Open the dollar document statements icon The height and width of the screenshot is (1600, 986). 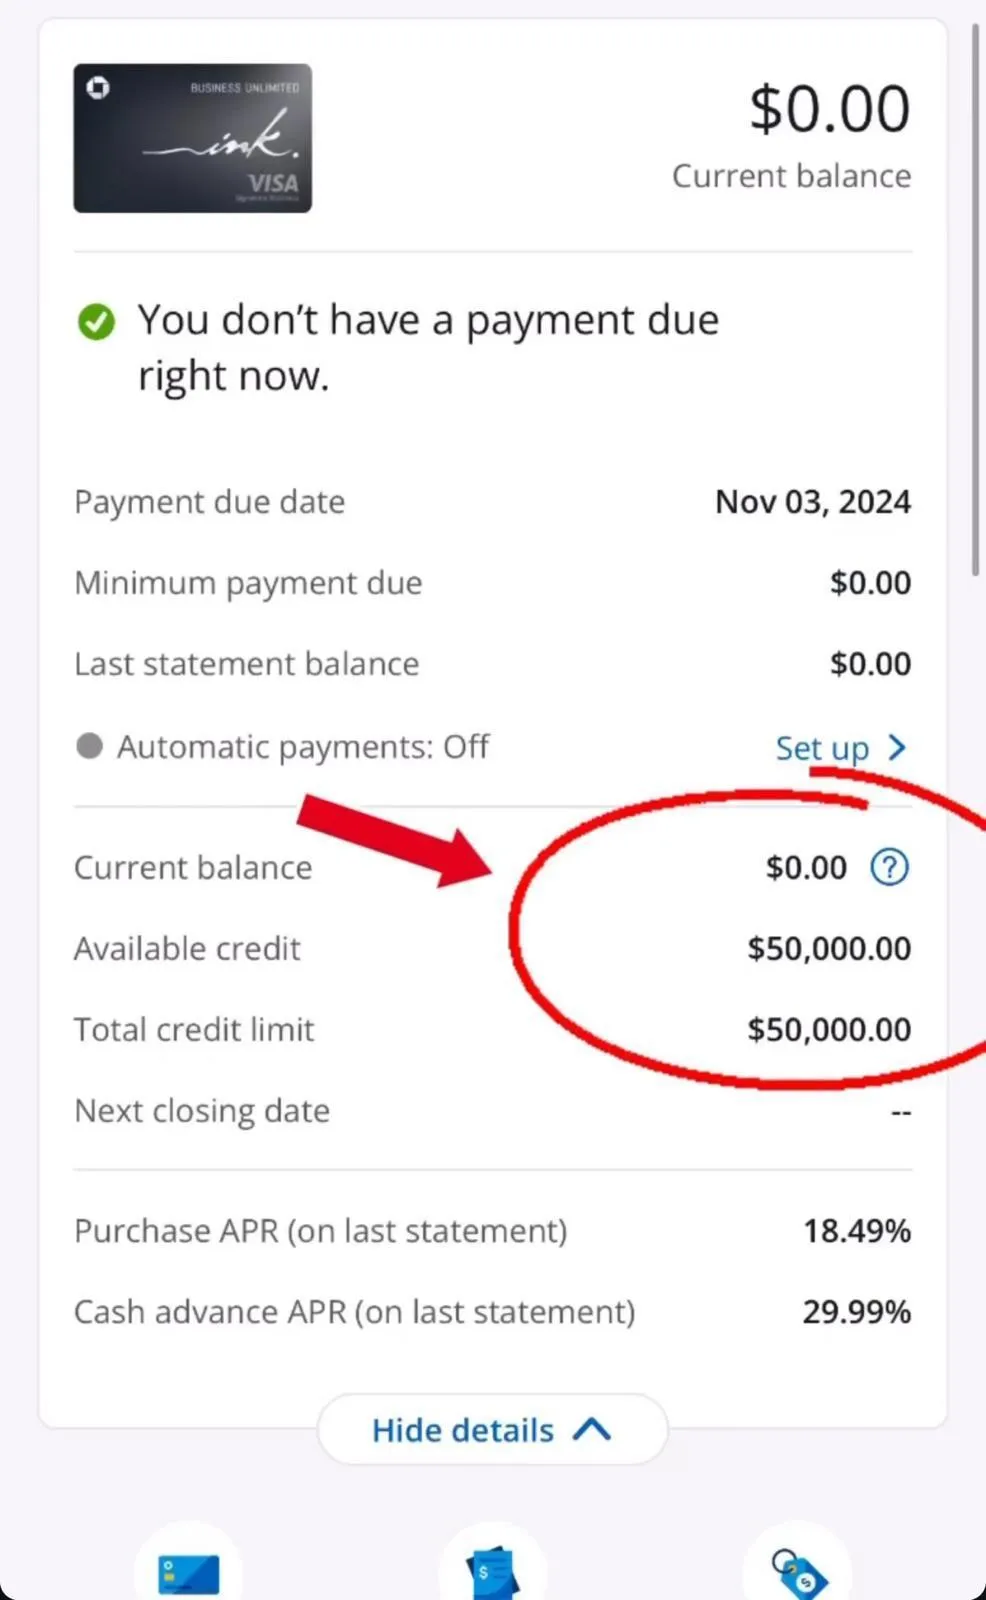tap(492, 1572)
